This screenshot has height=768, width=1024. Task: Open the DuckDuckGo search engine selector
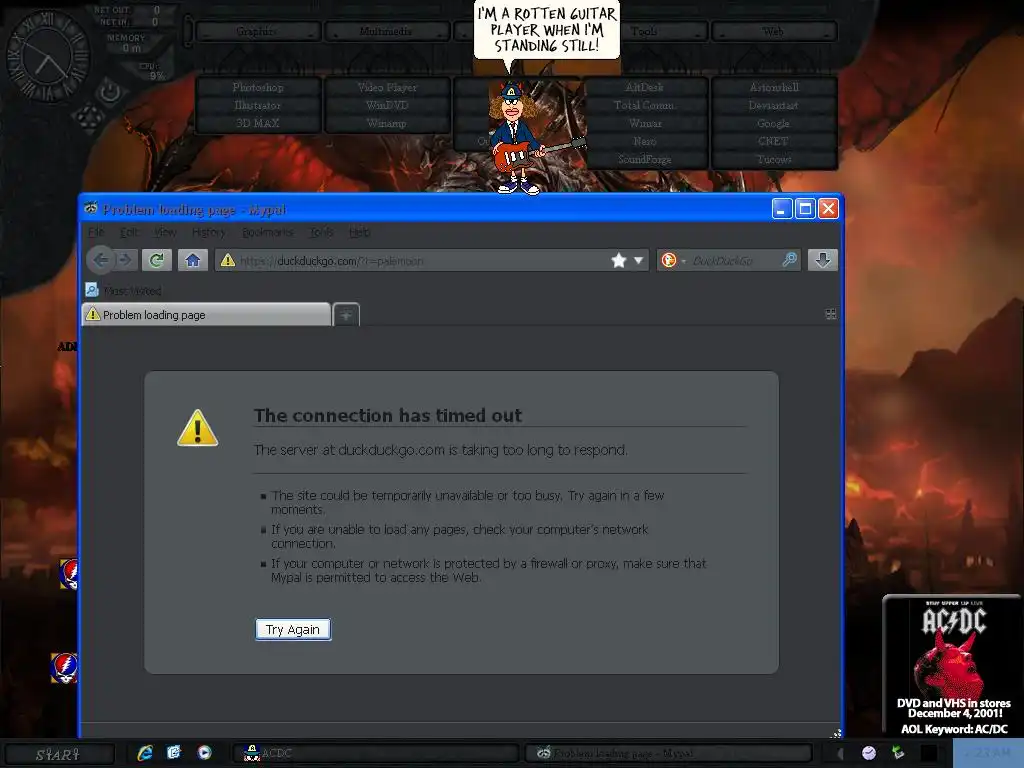click(673, 260)
